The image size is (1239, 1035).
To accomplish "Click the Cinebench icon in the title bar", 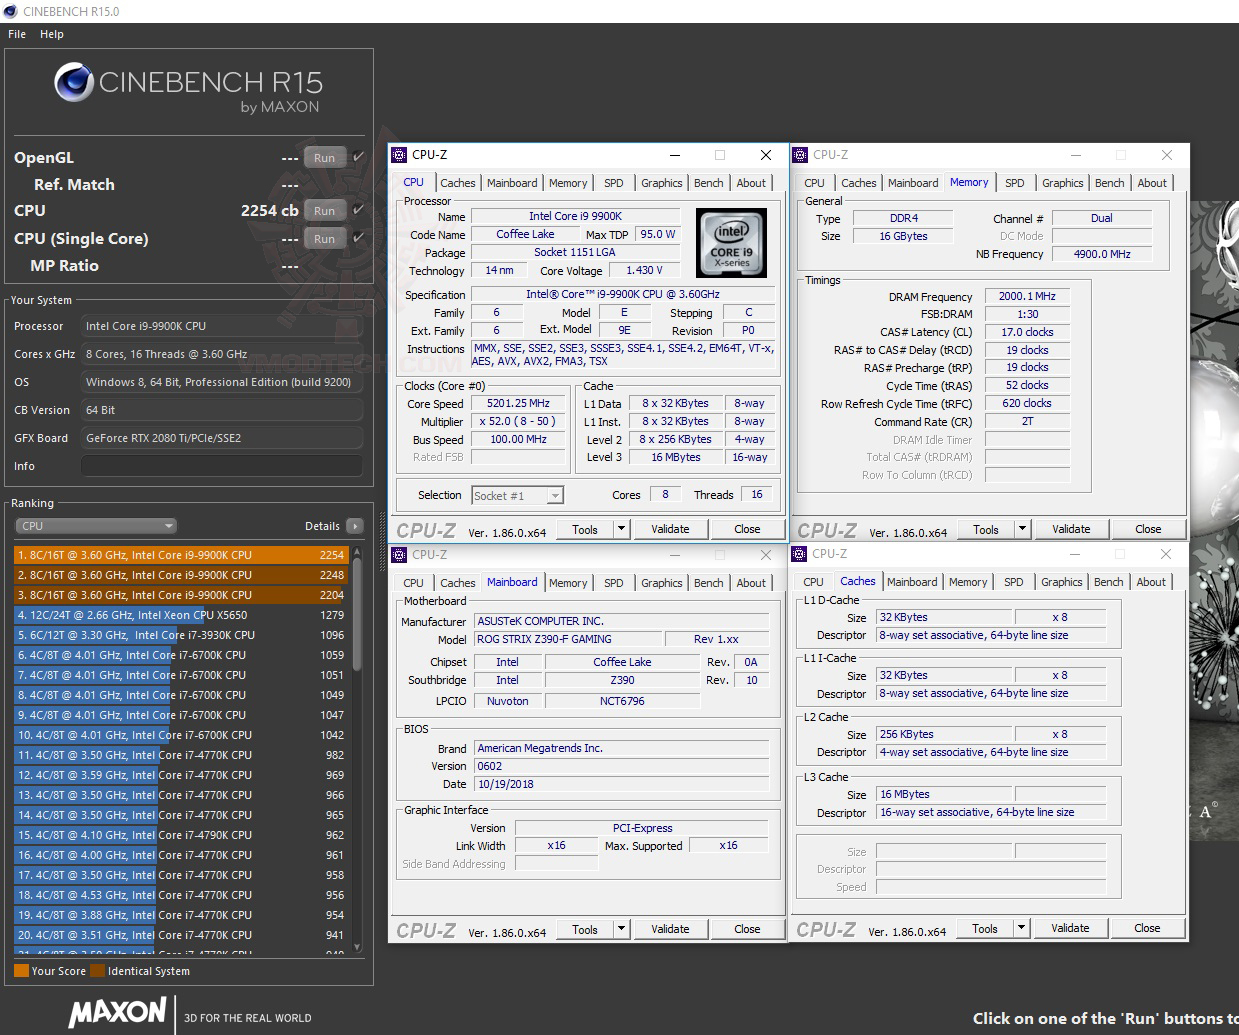I will point(10,13).
